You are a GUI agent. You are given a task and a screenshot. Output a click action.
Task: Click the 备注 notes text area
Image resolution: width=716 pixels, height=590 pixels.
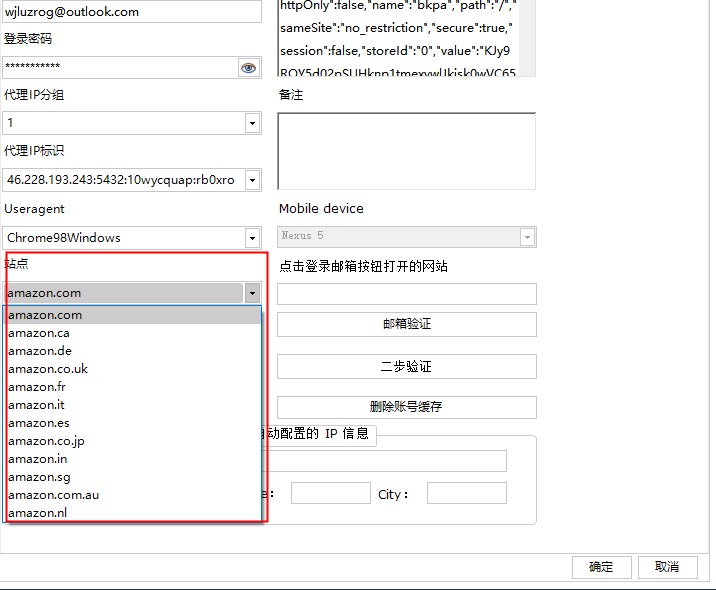406,151
